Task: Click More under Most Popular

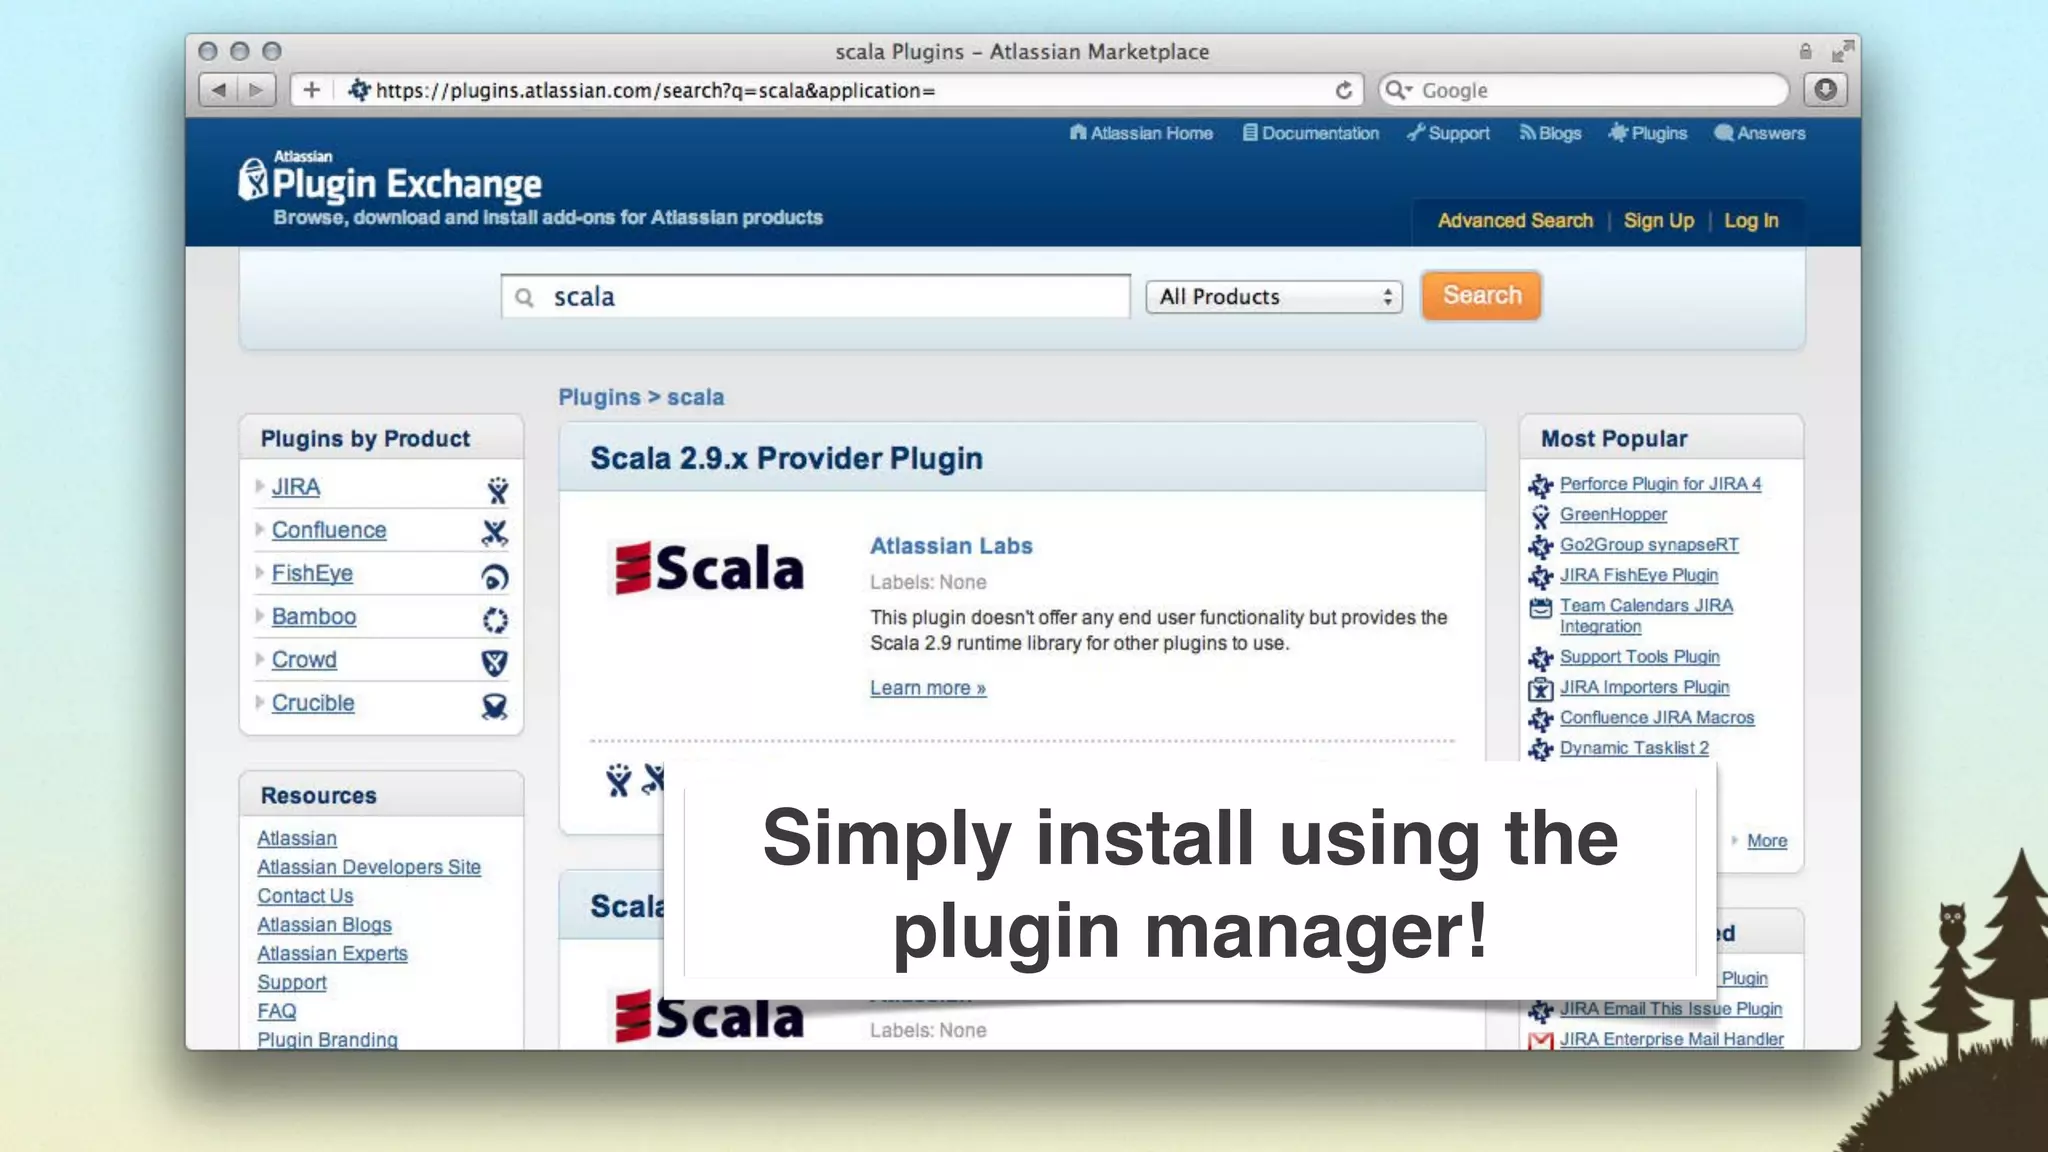Action: pyautogui.click(x=1767, y=841)
